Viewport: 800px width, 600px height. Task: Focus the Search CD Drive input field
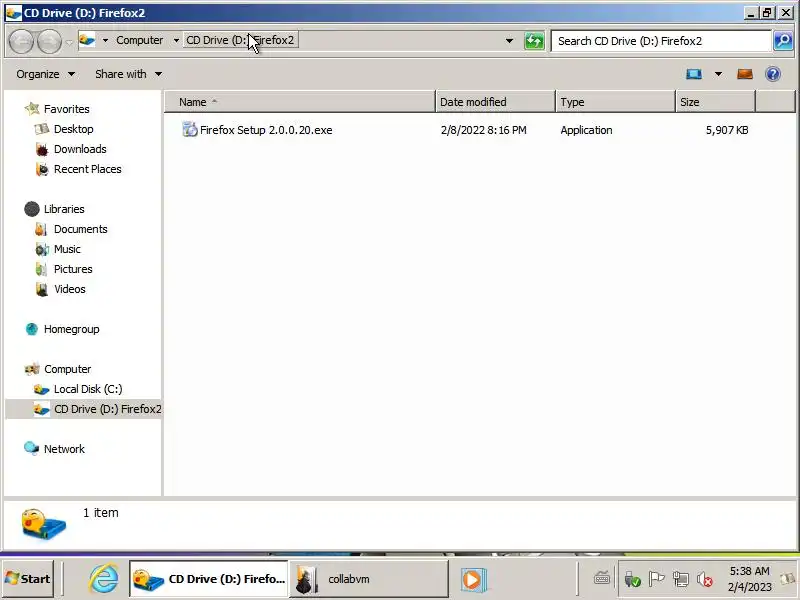click(x=662, y=41)
